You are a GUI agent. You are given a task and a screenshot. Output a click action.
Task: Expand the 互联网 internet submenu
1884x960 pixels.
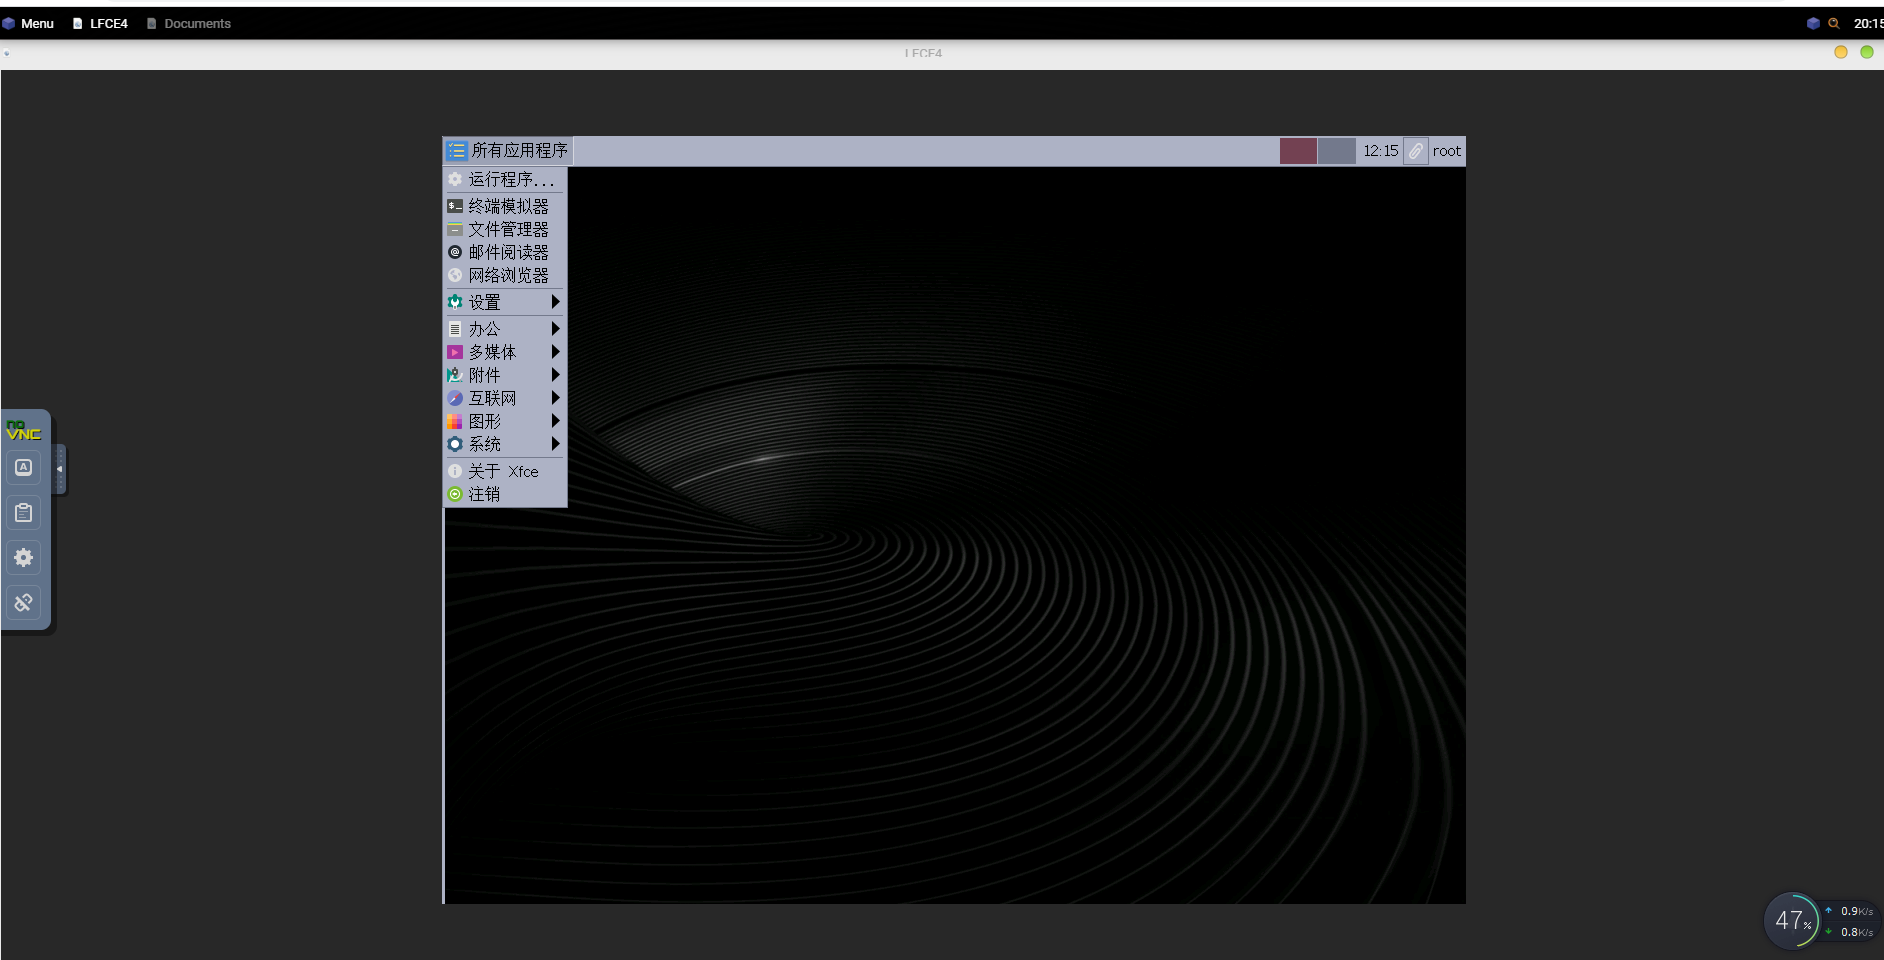point(505,398)
